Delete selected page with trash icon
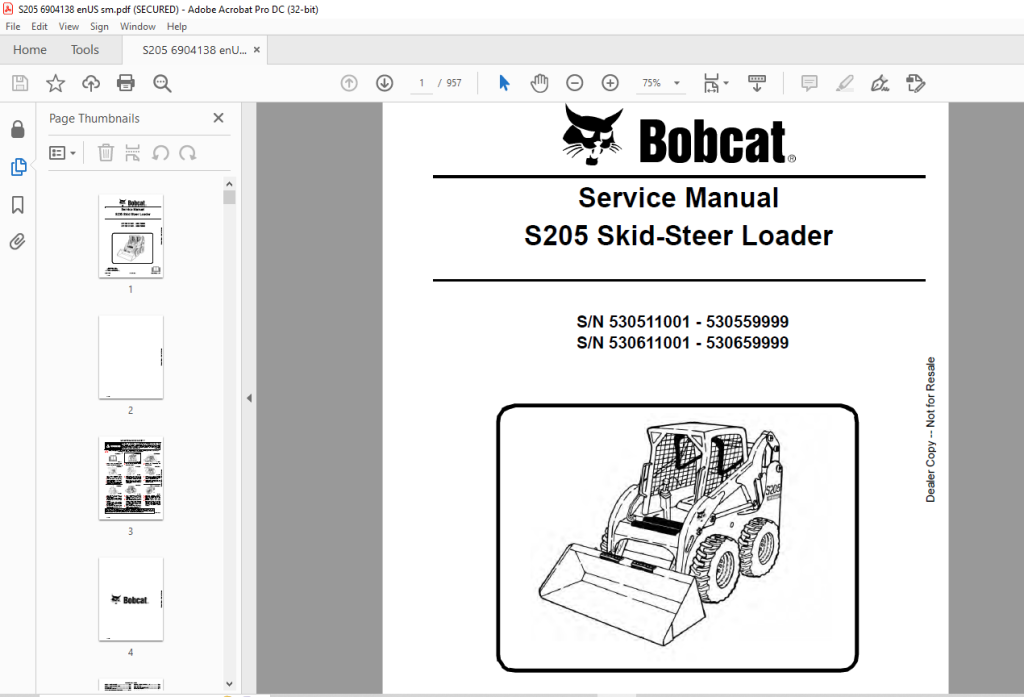This screenshot has width=1024, height=697. coord(106,153)
